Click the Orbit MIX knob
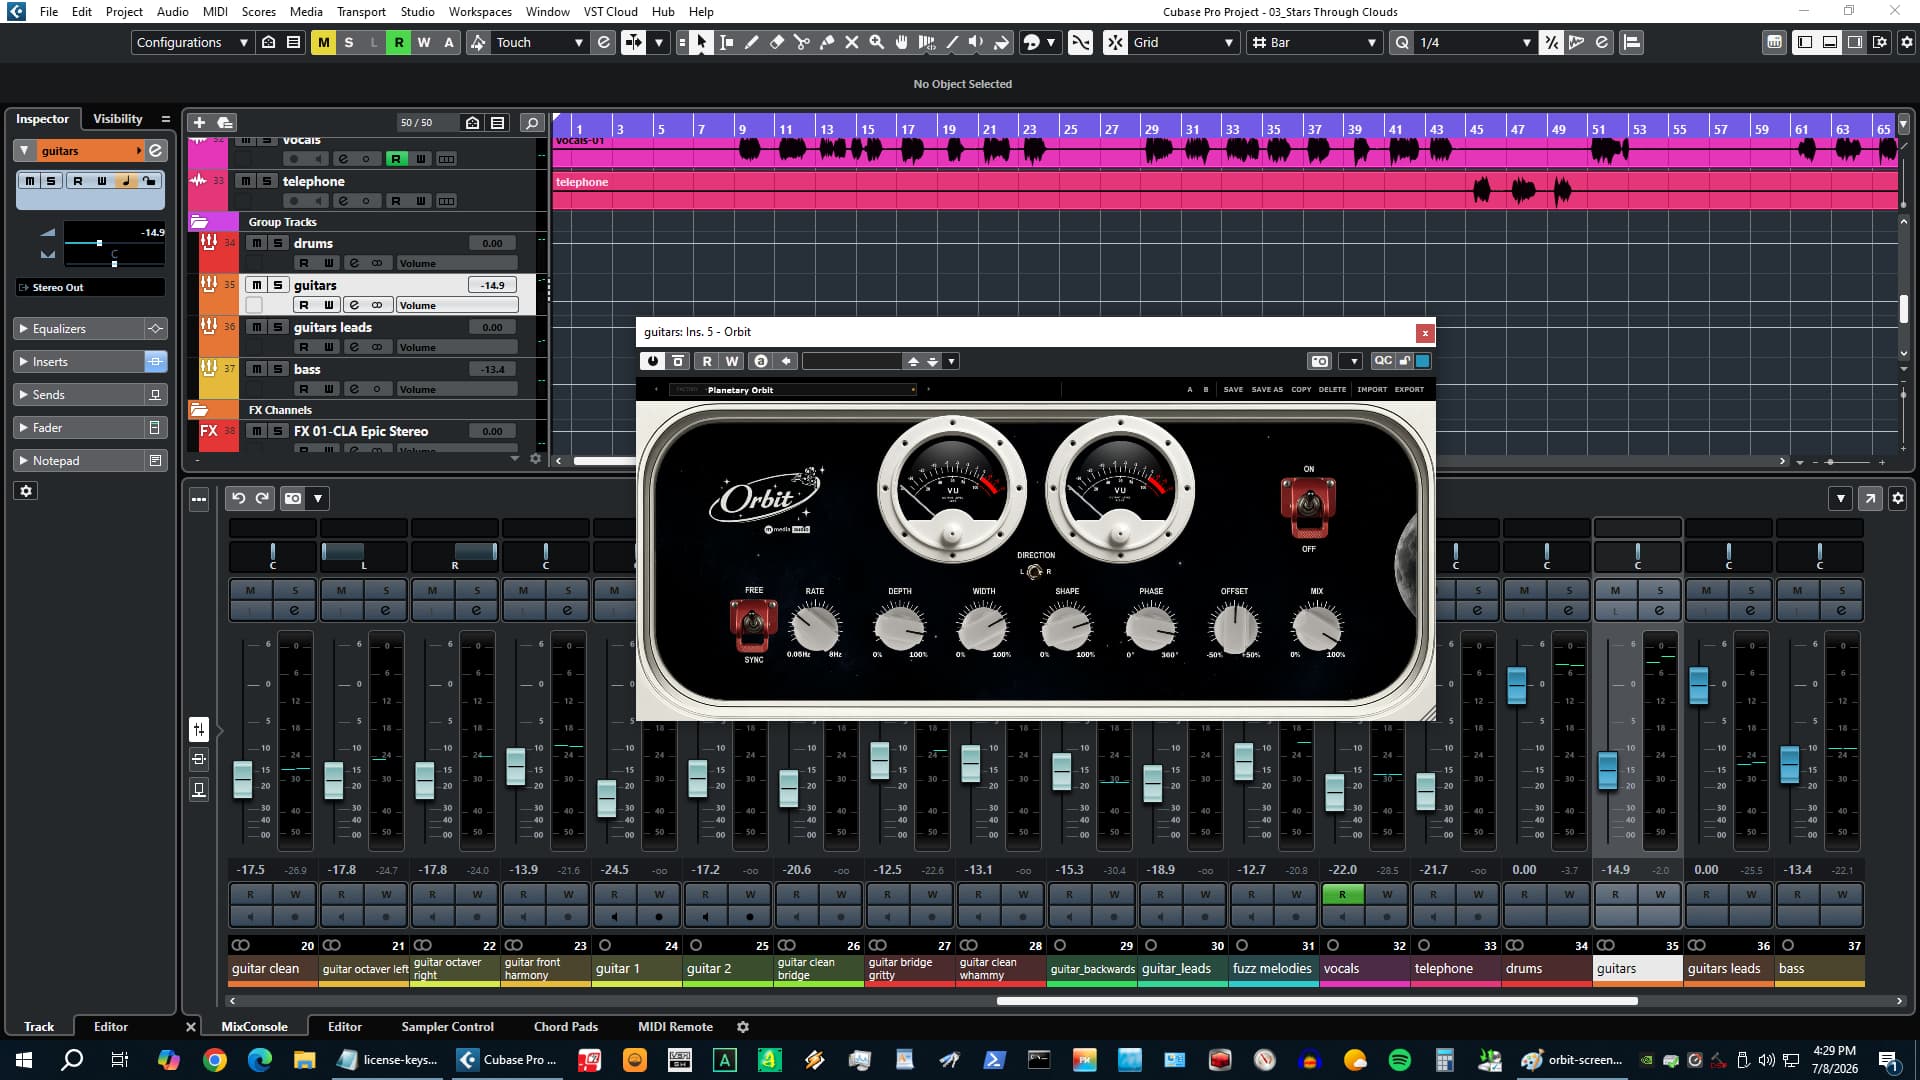Screen dimensions: 1920x1080 [1316, 627]
